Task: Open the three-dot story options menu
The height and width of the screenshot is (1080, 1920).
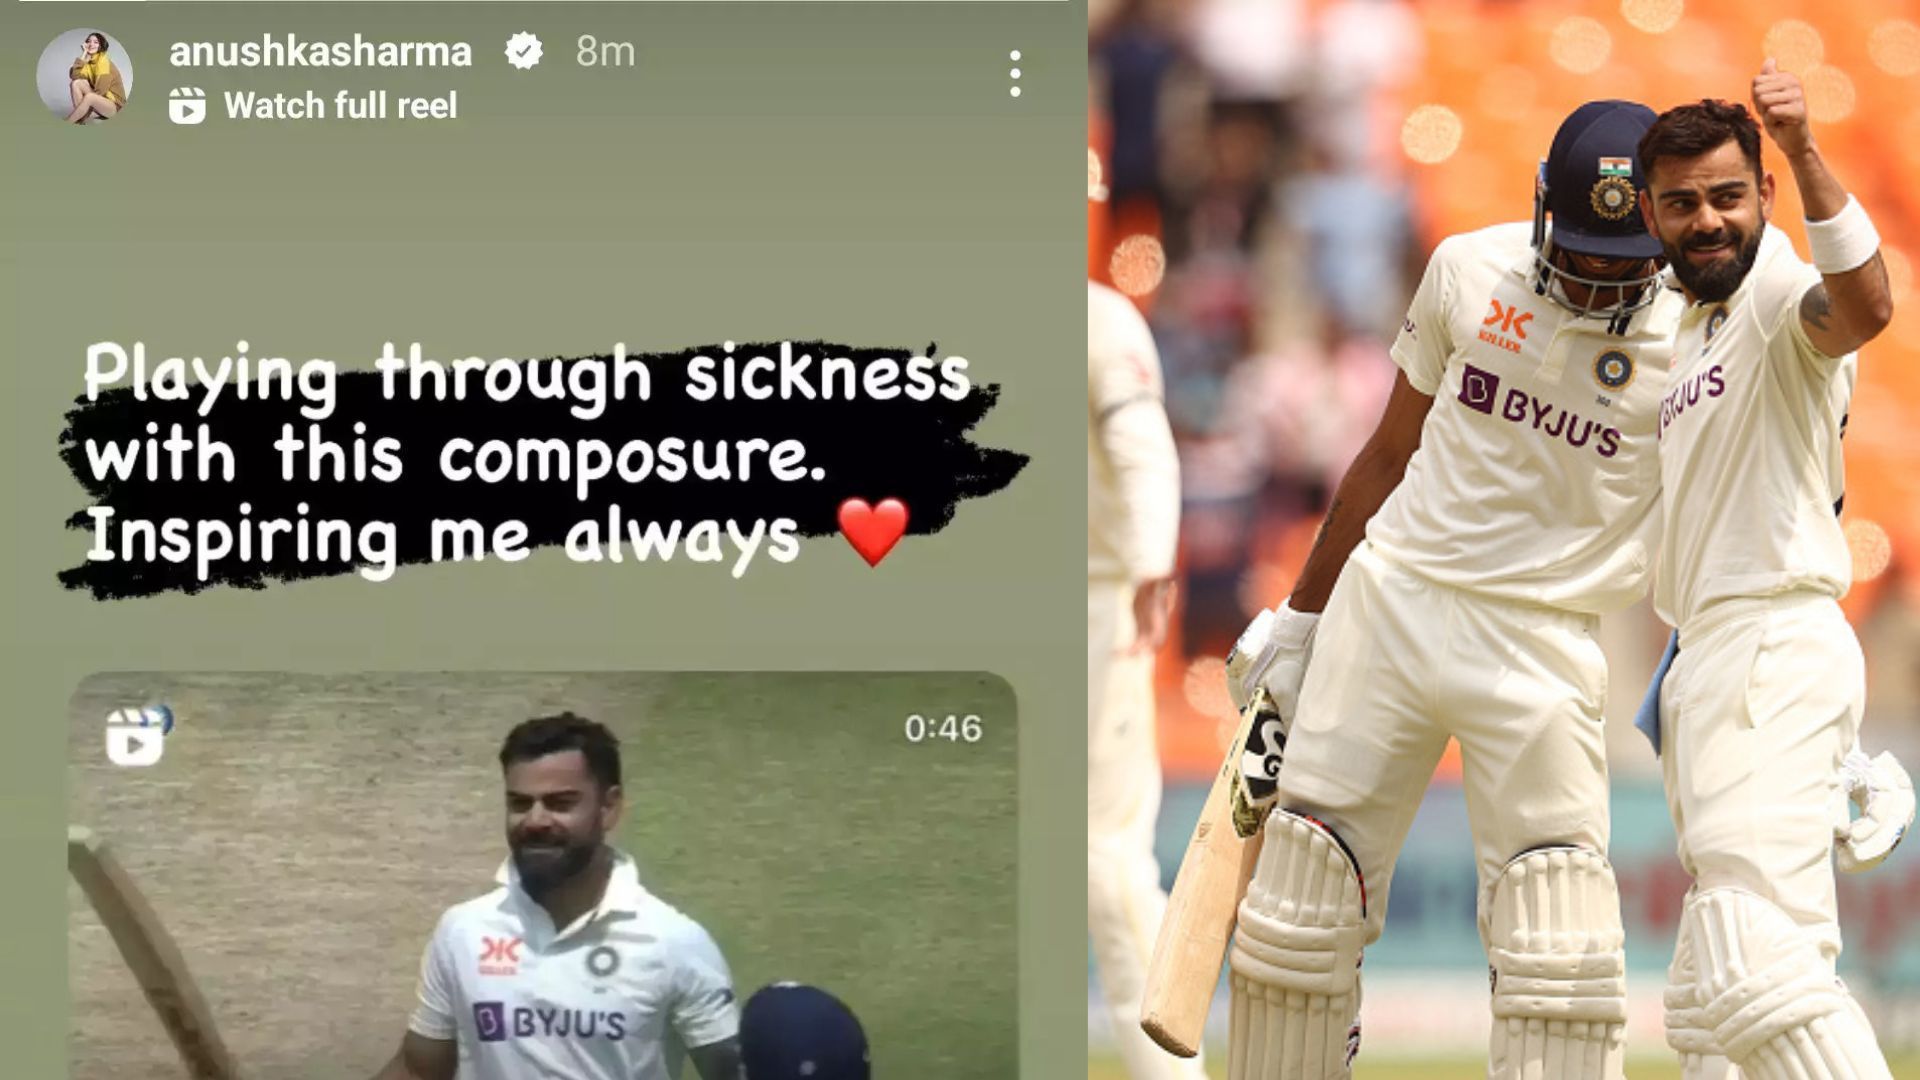Action: [1015, 74]
